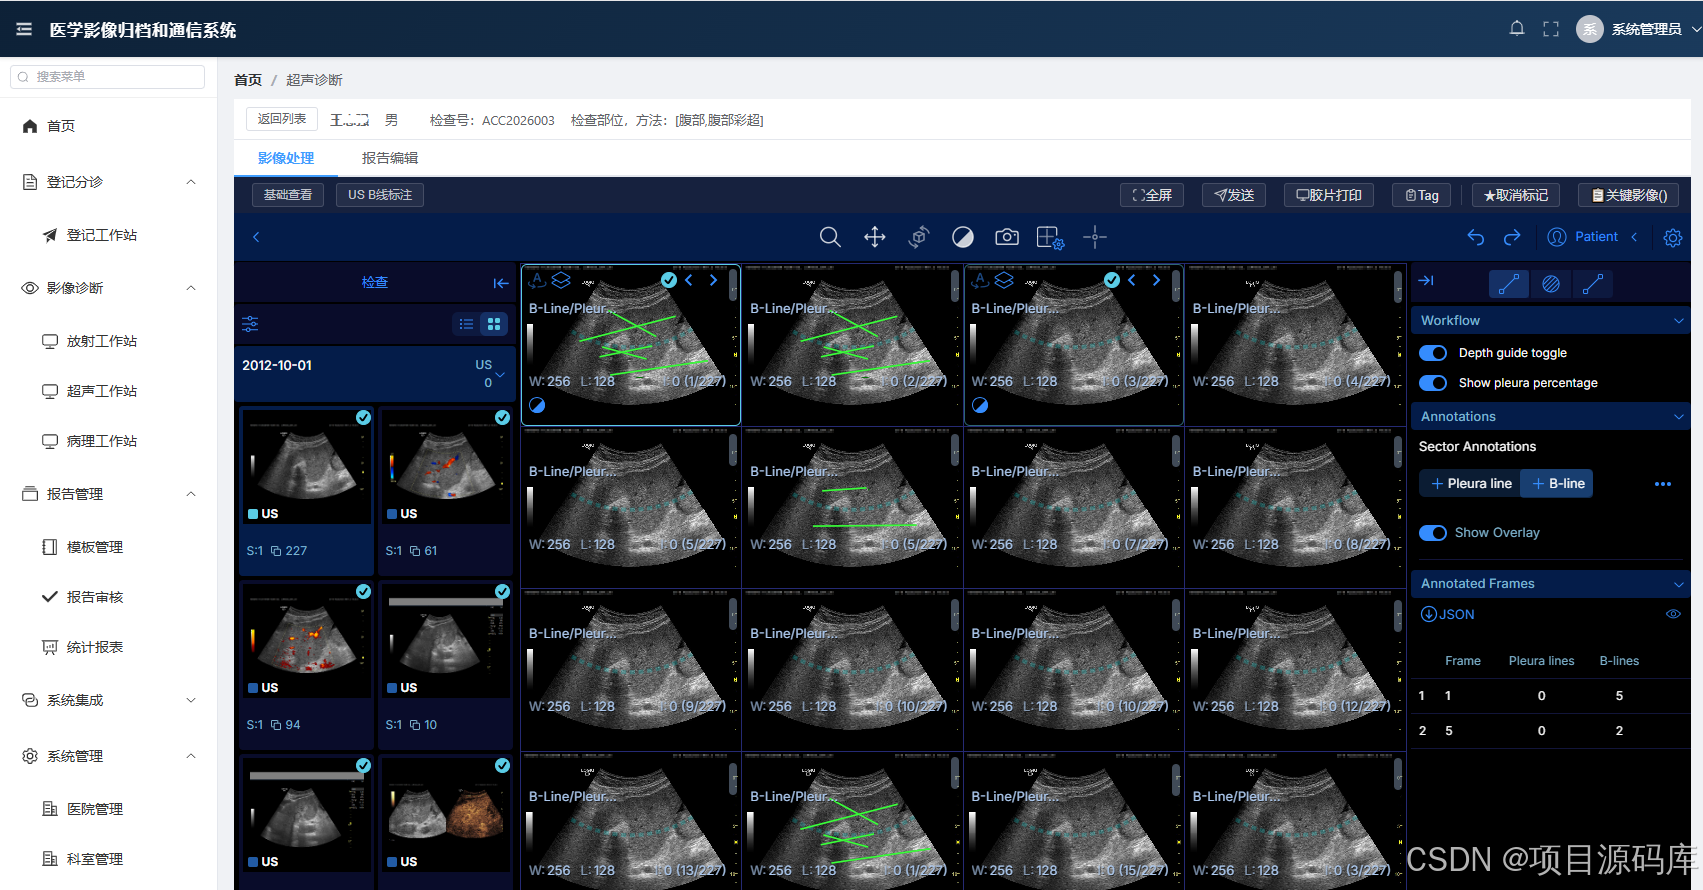The height and width of the screenshot is (890, 1703).
Task: Open the 系统管理员 user dropdown
Action: 1639,29
